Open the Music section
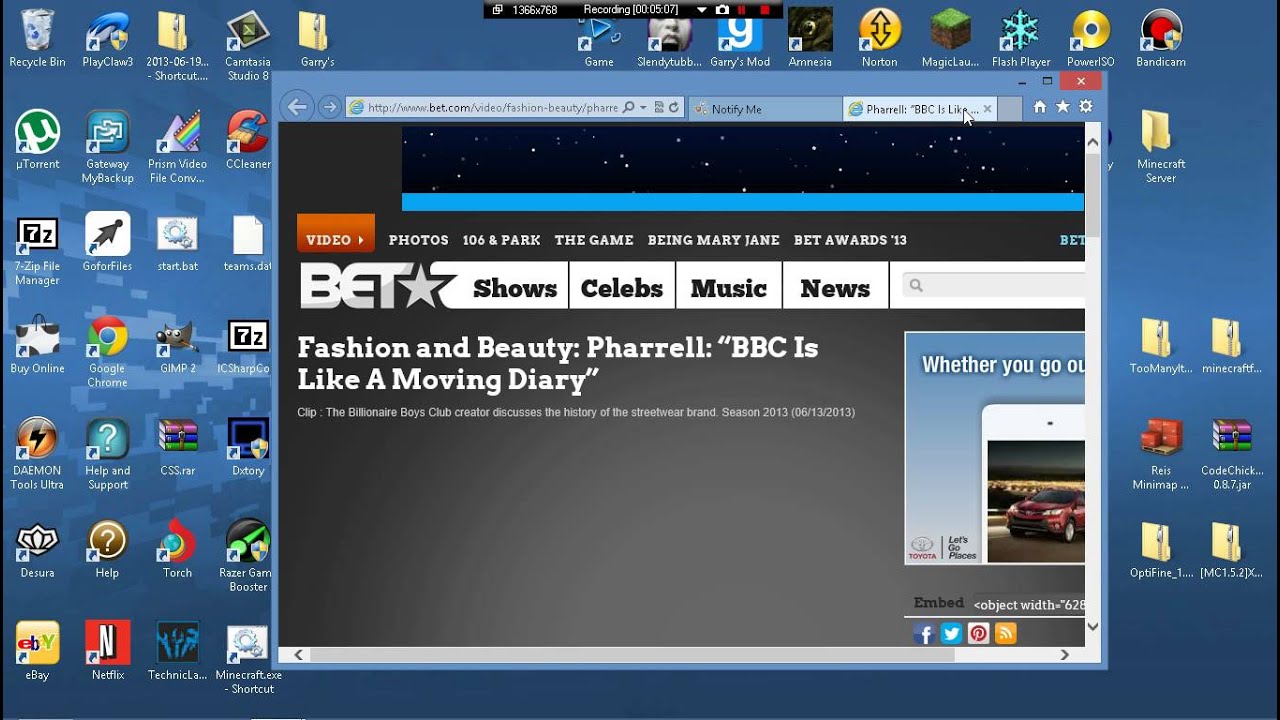 coord(729,288)
